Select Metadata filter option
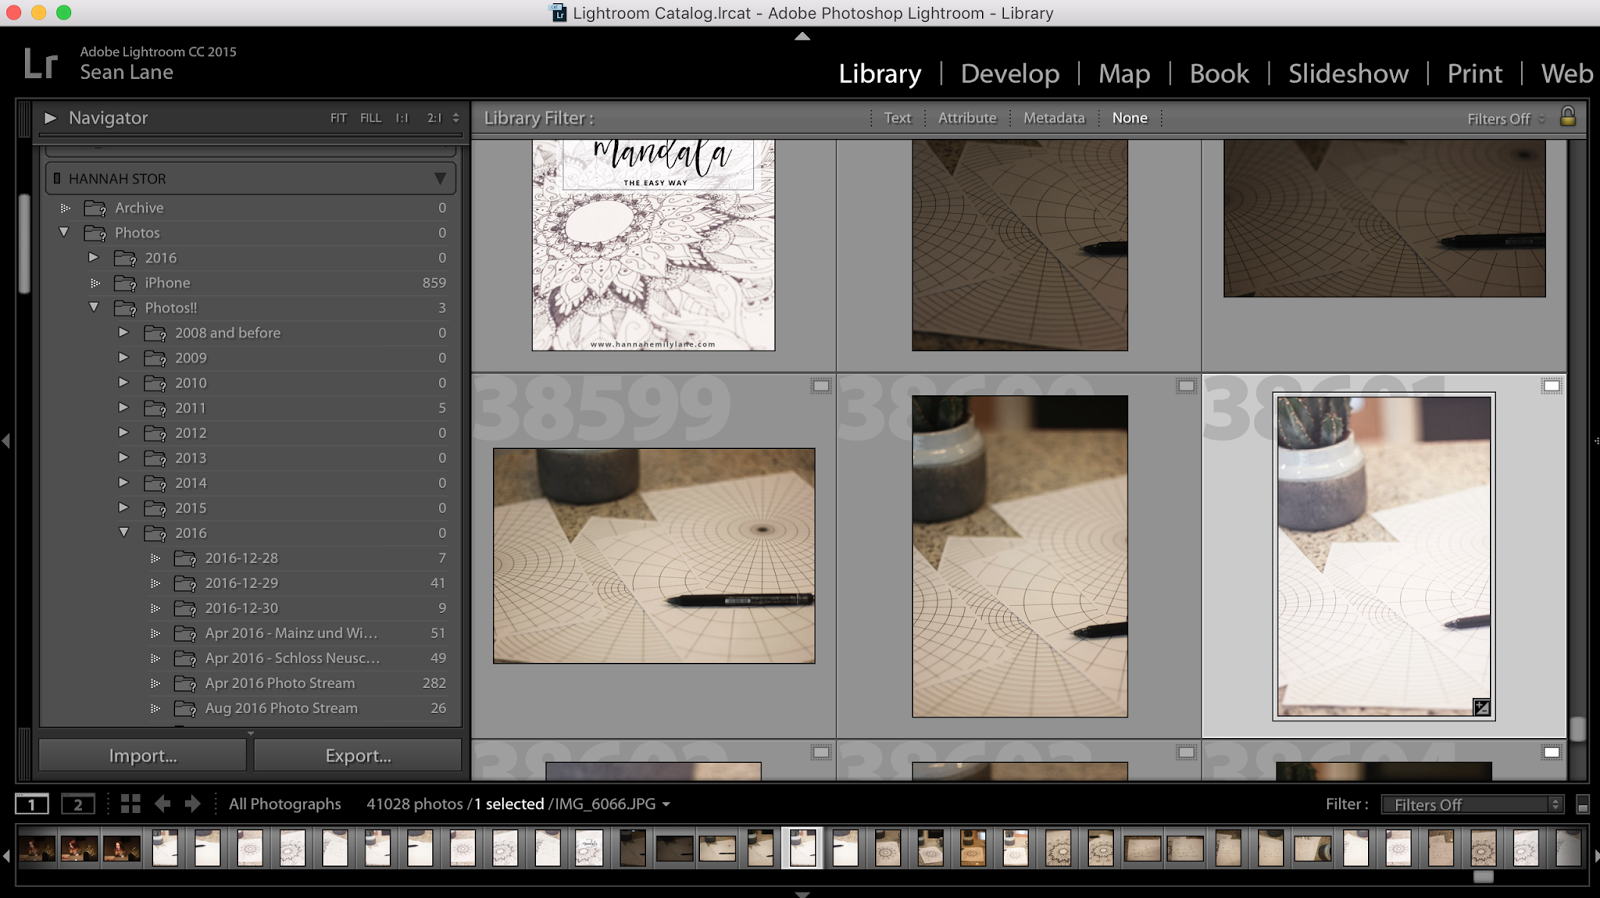This screenshot has height=898, width=1600. tap(1053, 118)
